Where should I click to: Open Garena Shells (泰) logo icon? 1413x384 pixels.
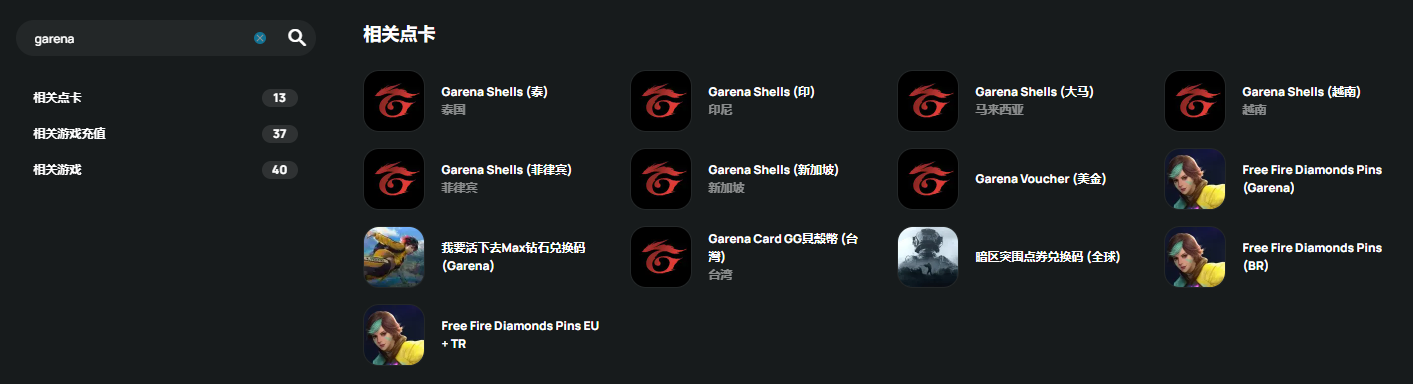point(394,101)
